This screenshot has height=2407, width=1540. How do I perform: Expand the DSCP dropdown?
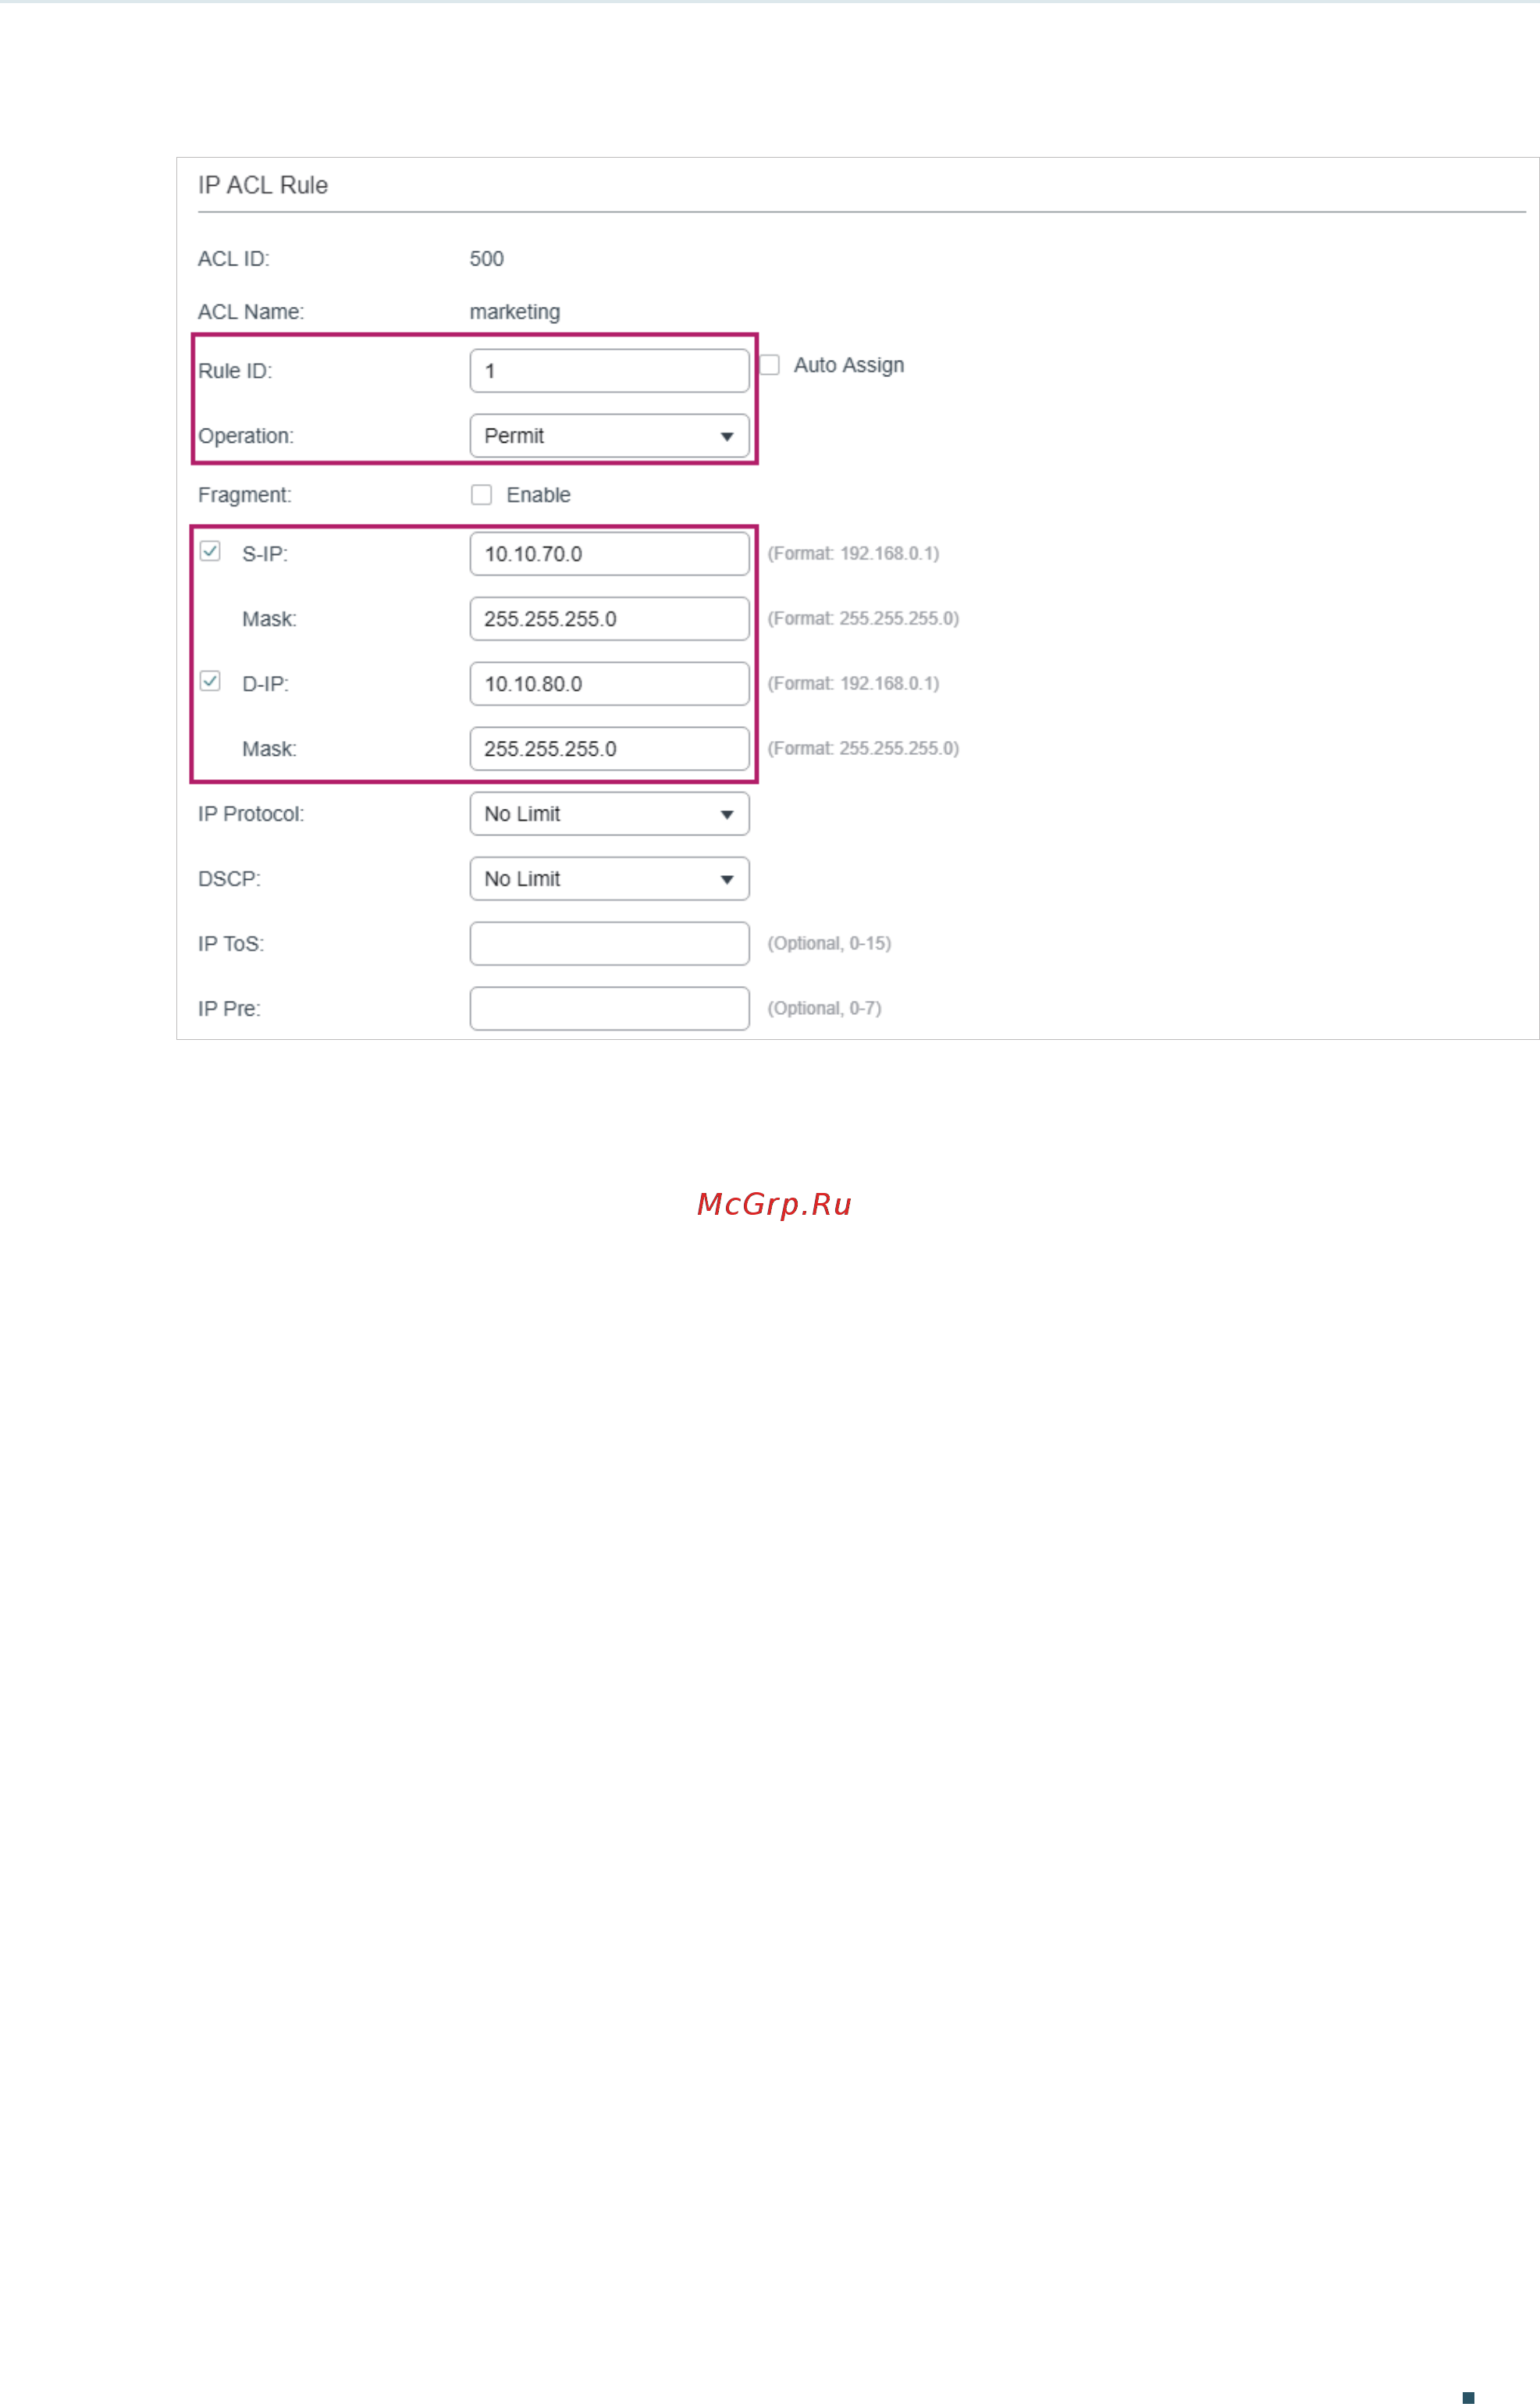coord(609,879)
